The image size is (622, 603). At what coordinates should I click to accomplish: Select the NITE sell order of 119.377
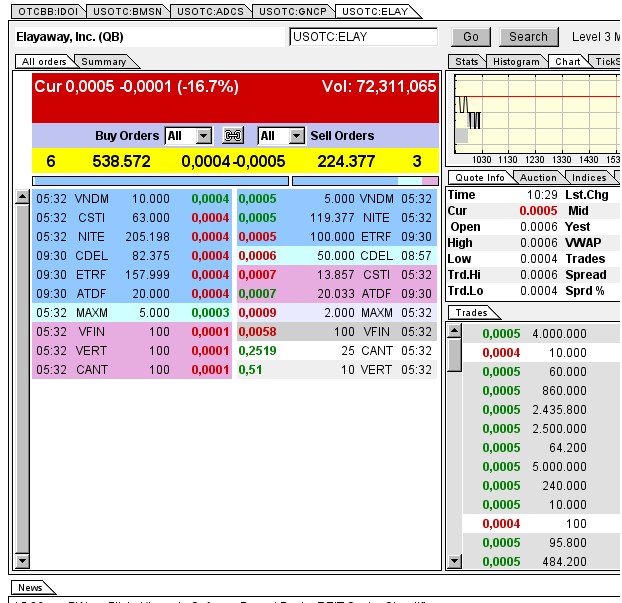point(337,218)
